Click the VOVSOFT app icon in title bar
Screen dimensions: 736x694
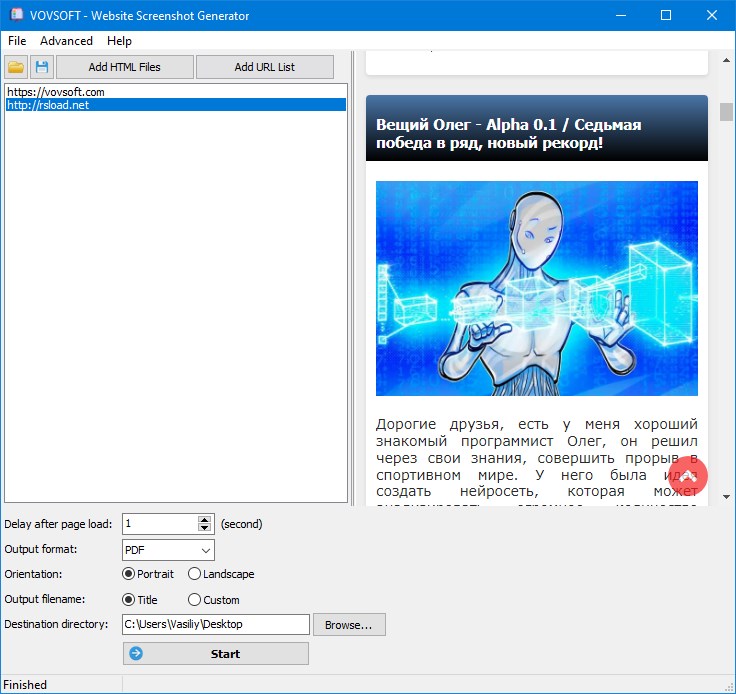pyautogui.click(x=16, y=15)
